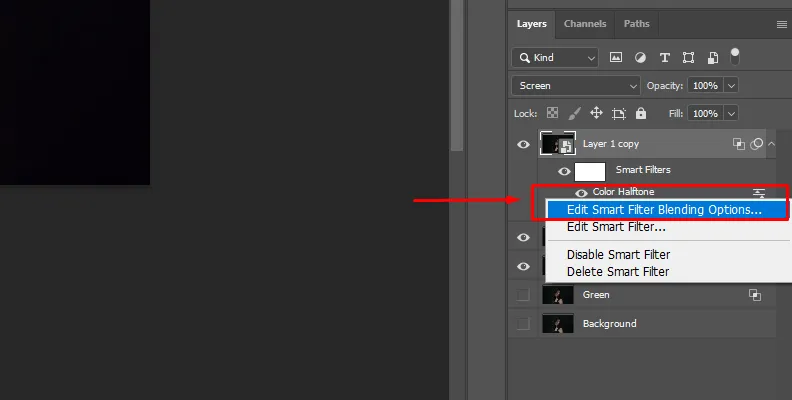Filter layers by smart objects icon
Viewport: 792px width, 400px height.
coord(713,58)
